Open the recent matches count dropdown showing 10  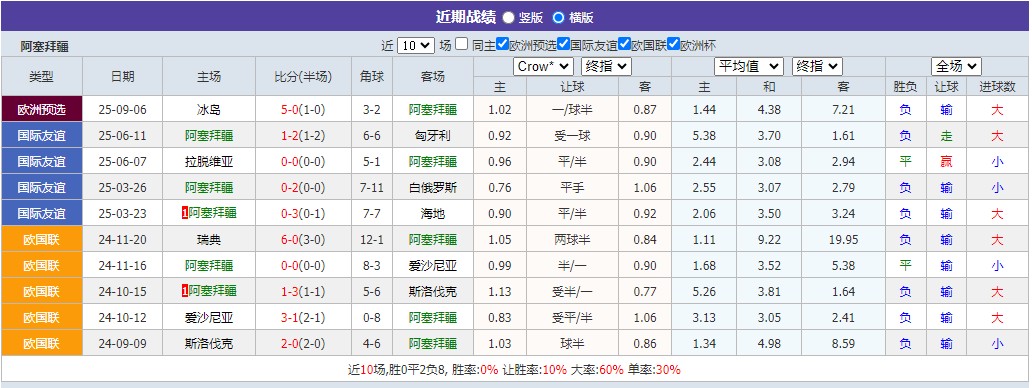pos(415,45)
